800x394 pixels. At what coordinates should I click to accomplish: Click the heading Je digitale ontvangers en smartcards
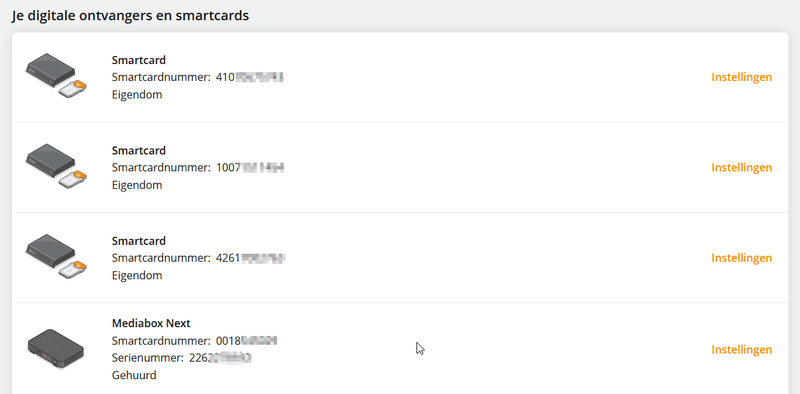(x=130, y=16)
